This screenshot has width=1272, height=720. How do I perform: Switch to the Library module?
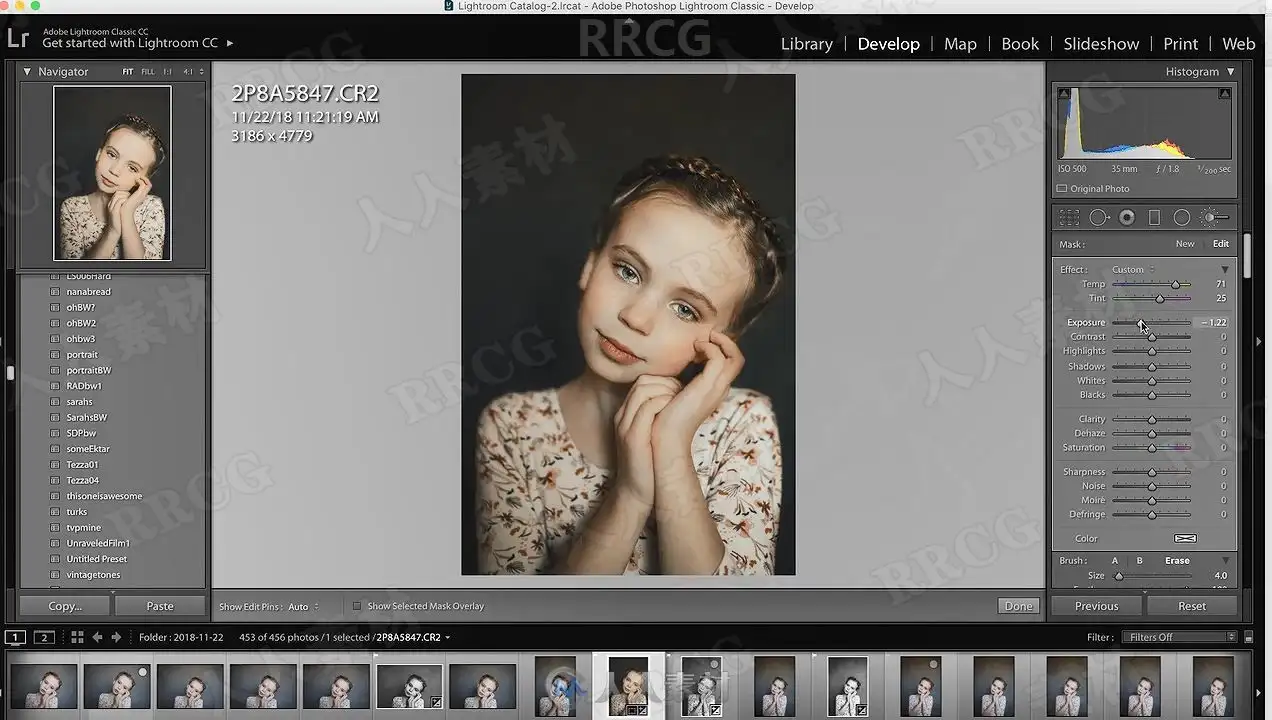tap(806, 44)
